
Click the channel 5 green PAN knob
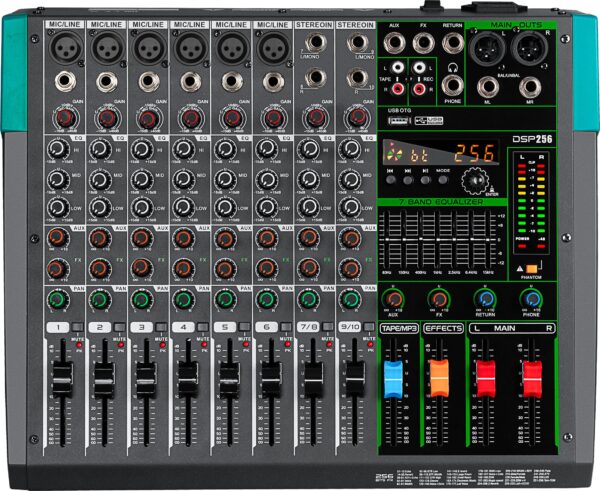tap(226, 299)
